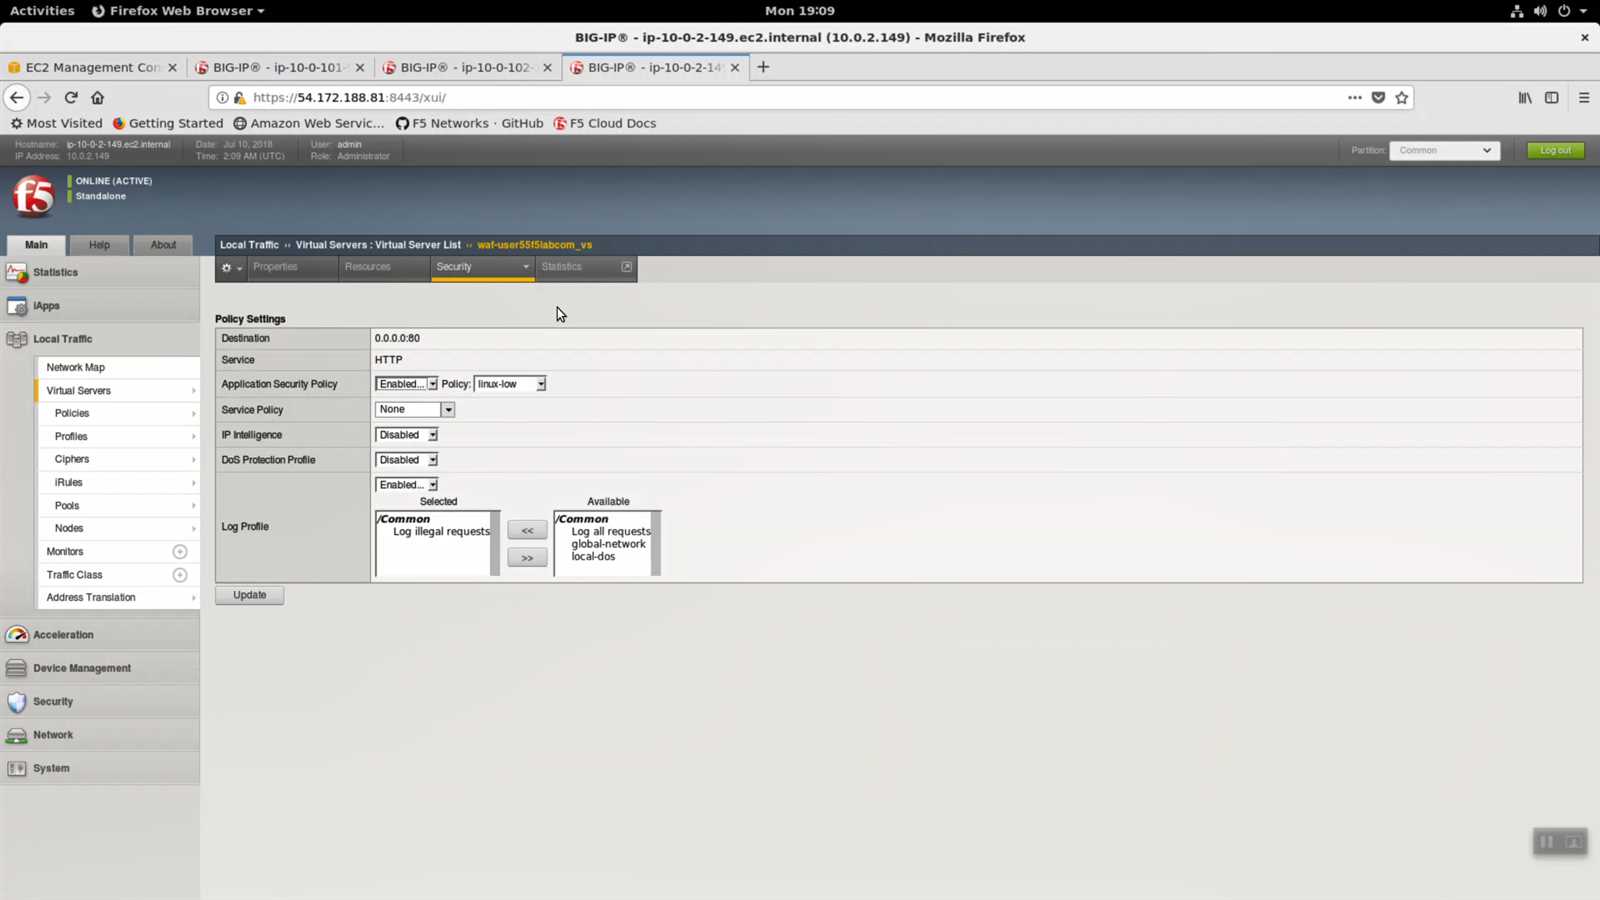Open DoS Protection Profile dropdown
1600x900 pixels.
[406, 460]
